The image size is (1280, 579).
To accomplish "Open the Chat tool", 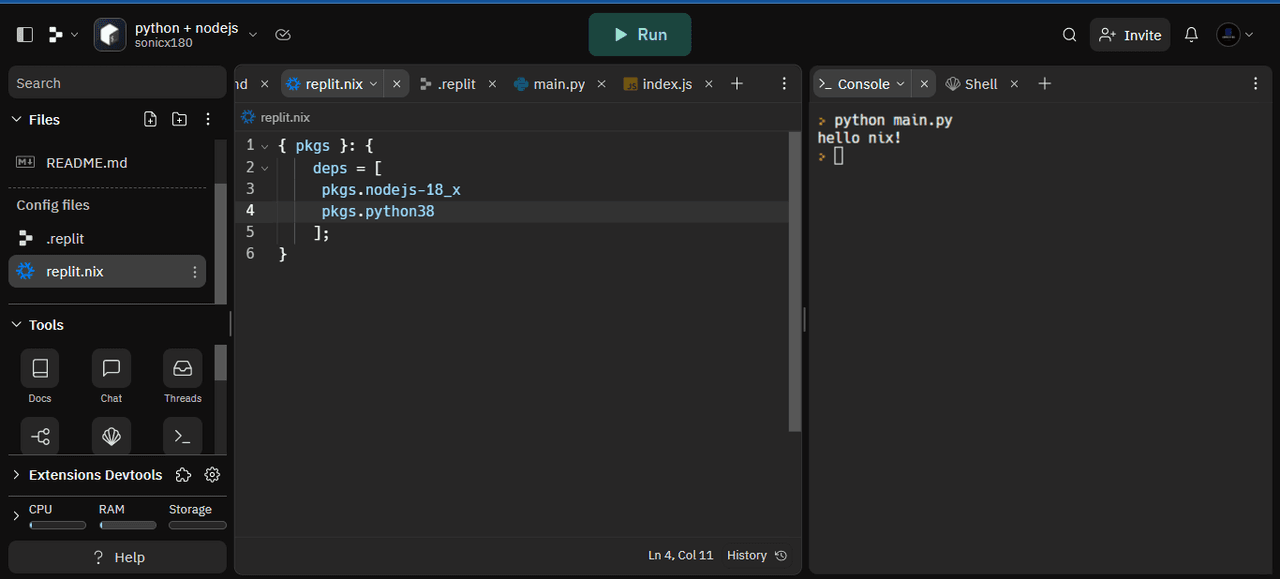I will point(111,369).
